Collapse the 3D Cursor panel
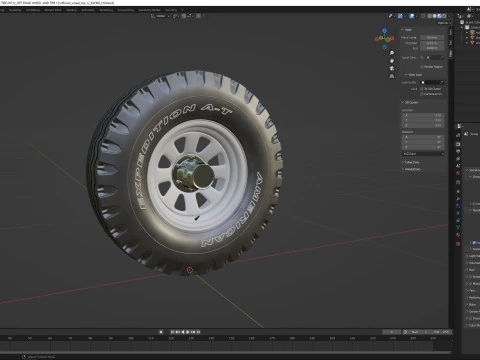This screenshot has height=360, width=480. tap(410, 102)
